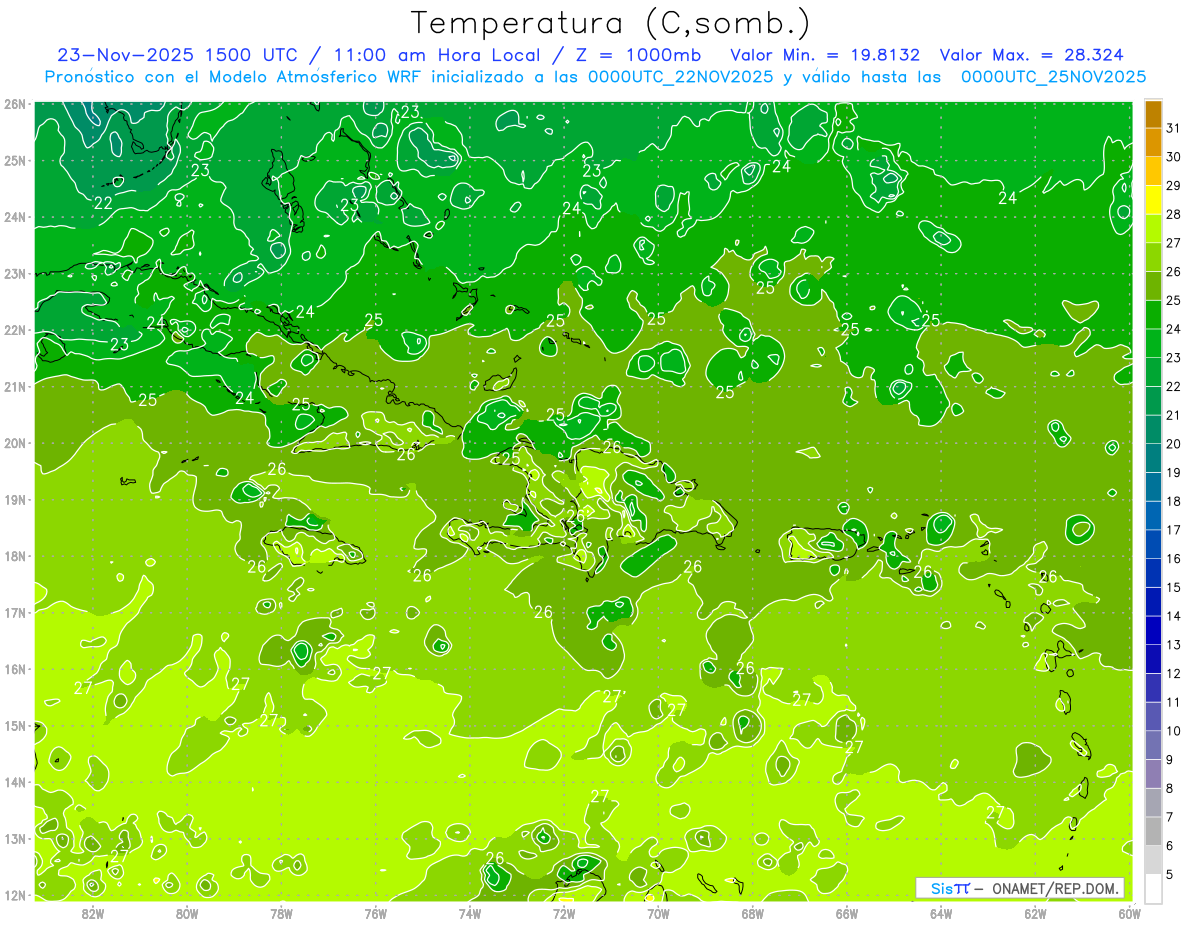Click the gray legend swatch between 6 and 7
Screen dimensions: 1200x927
tap(1153, 831)
